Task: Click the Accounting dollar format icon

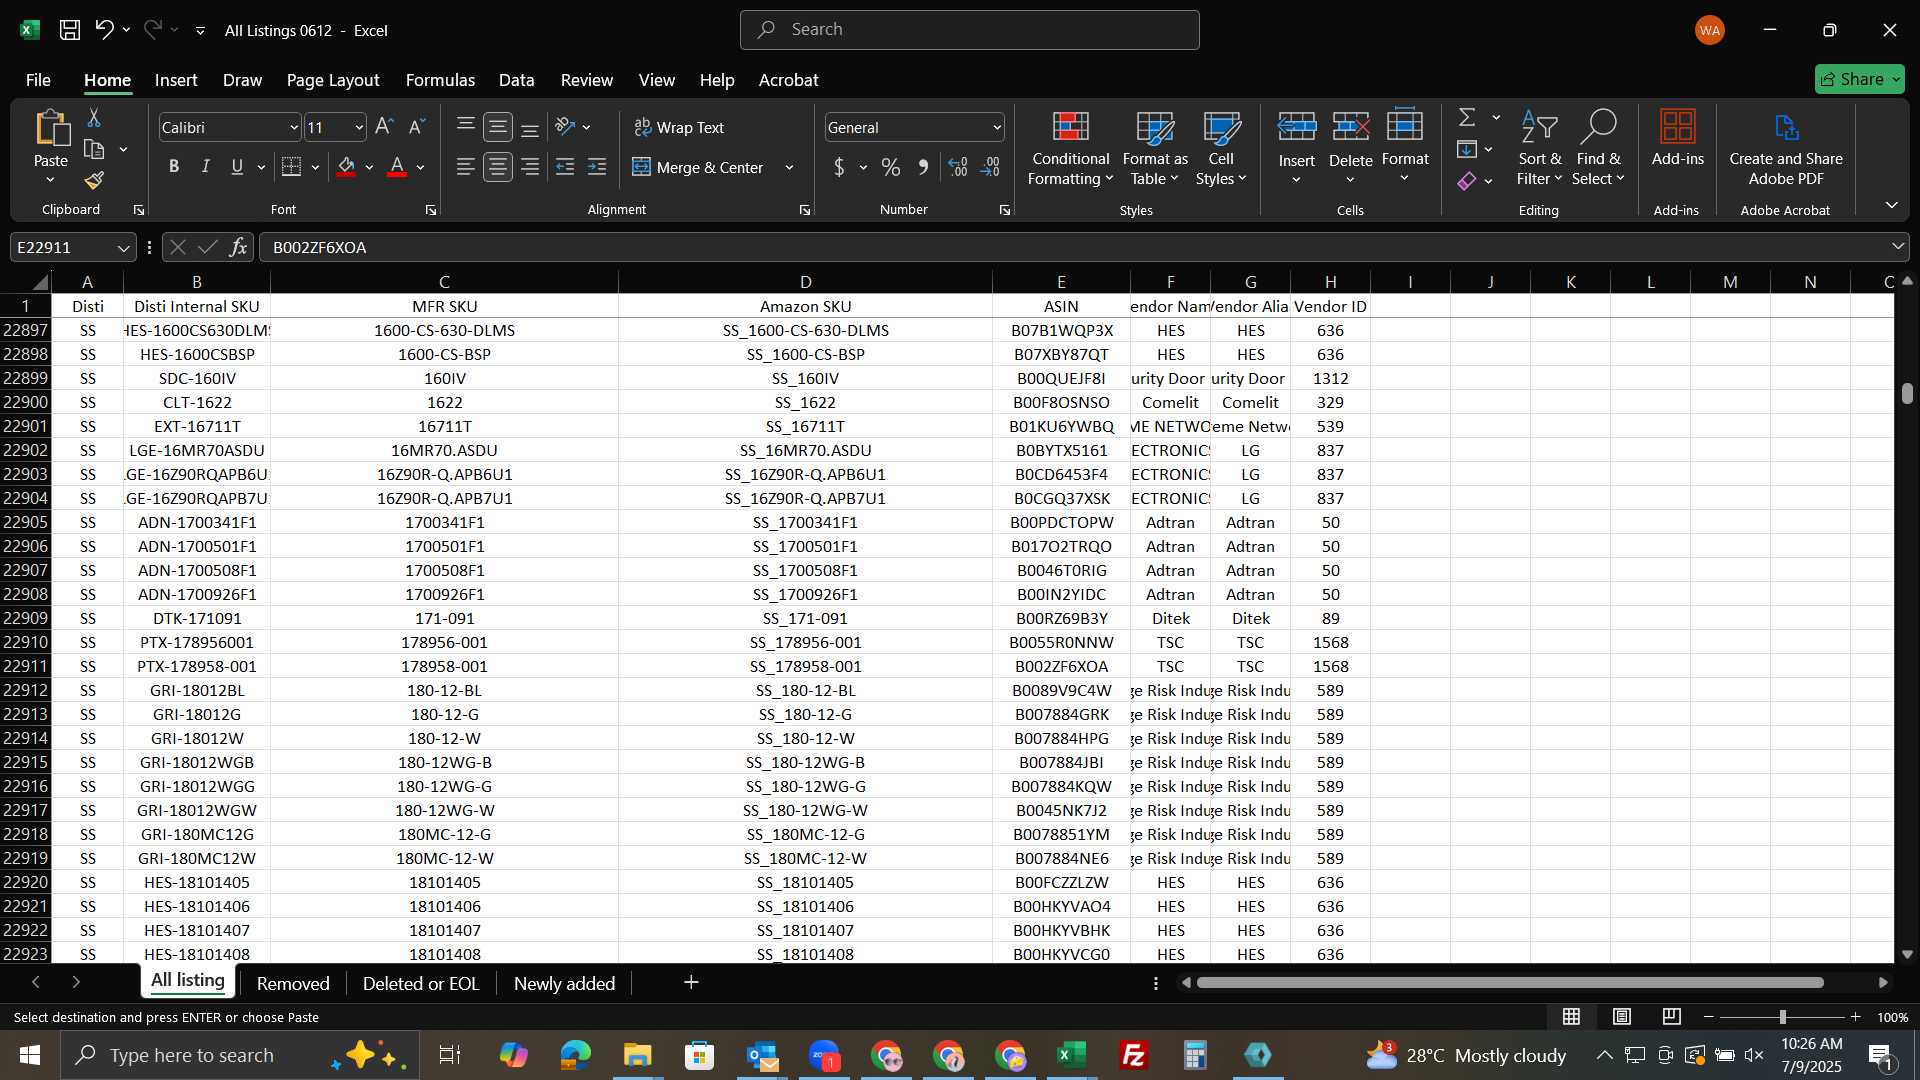Action: pos(839,167)
